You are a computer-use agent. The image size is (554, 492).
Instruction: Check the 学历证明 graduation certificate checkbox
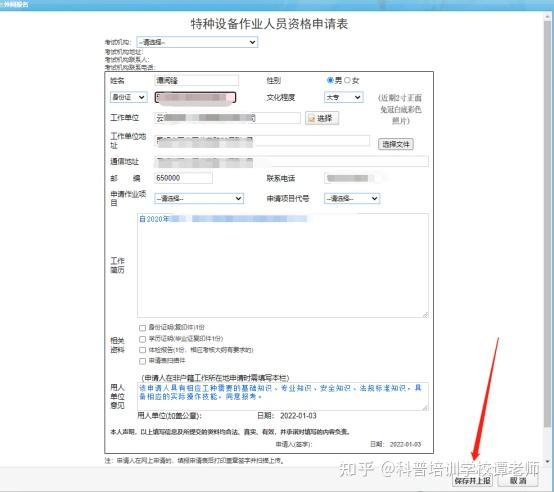[x=142, y=339]
